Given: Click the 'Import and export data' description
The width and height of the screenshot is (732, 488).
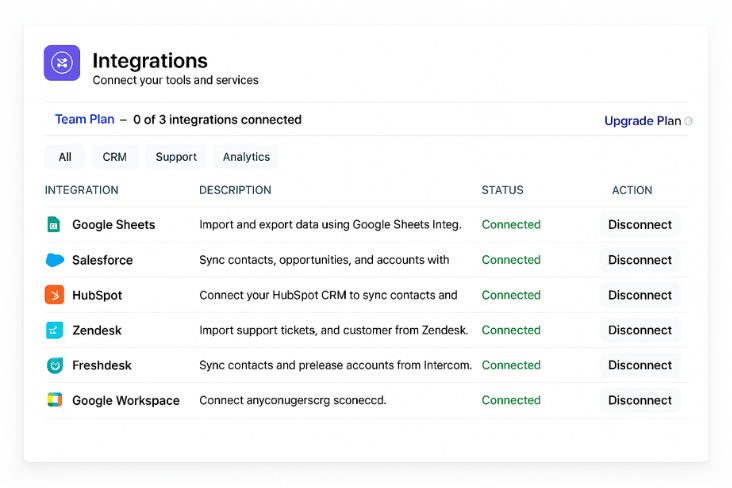Looking at the screenshot, I should (x=330, y=225).
